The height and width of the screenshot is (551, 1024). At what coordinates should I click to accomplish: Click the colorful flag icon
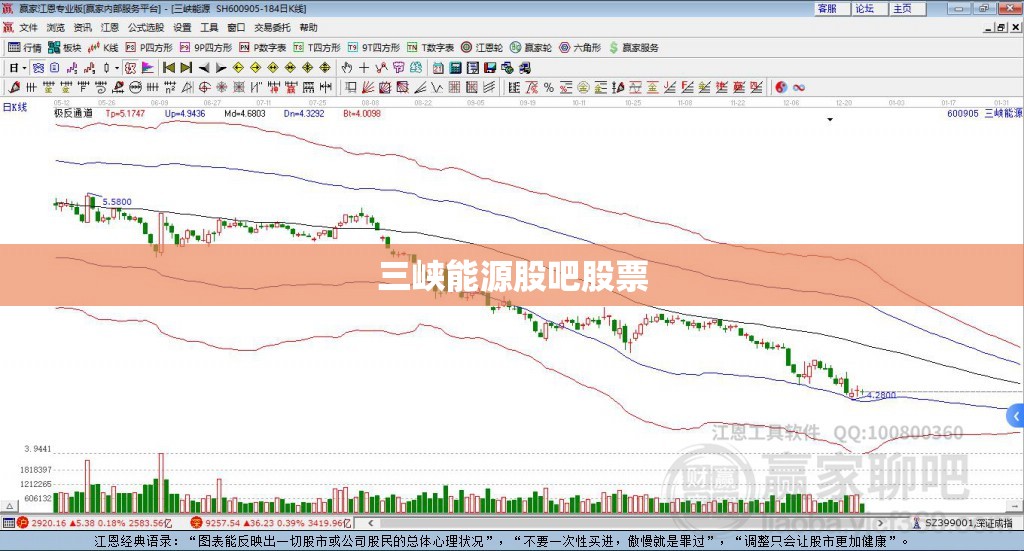tap(150, 68)
